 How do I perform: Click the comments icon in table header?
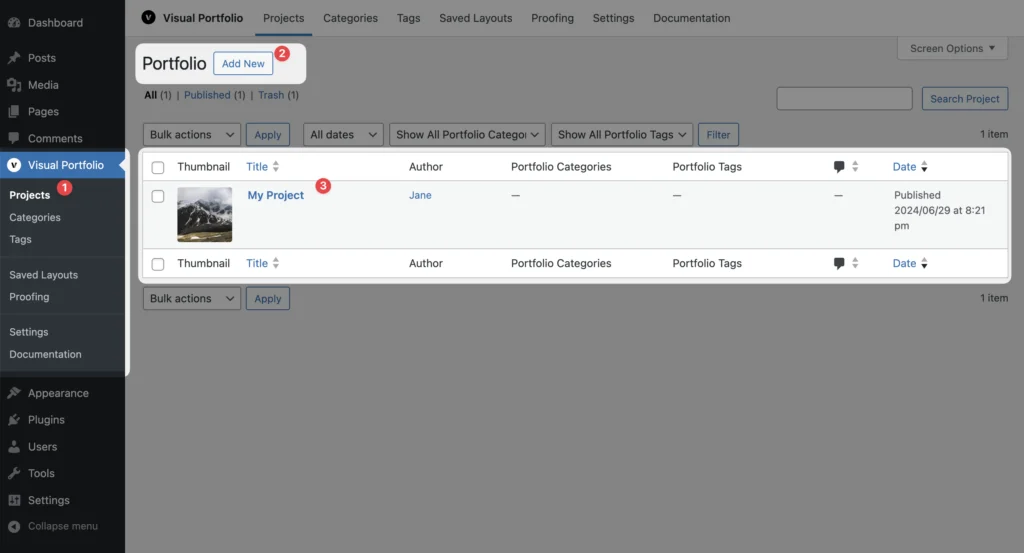pyautogui.click(x=839, y=166)
